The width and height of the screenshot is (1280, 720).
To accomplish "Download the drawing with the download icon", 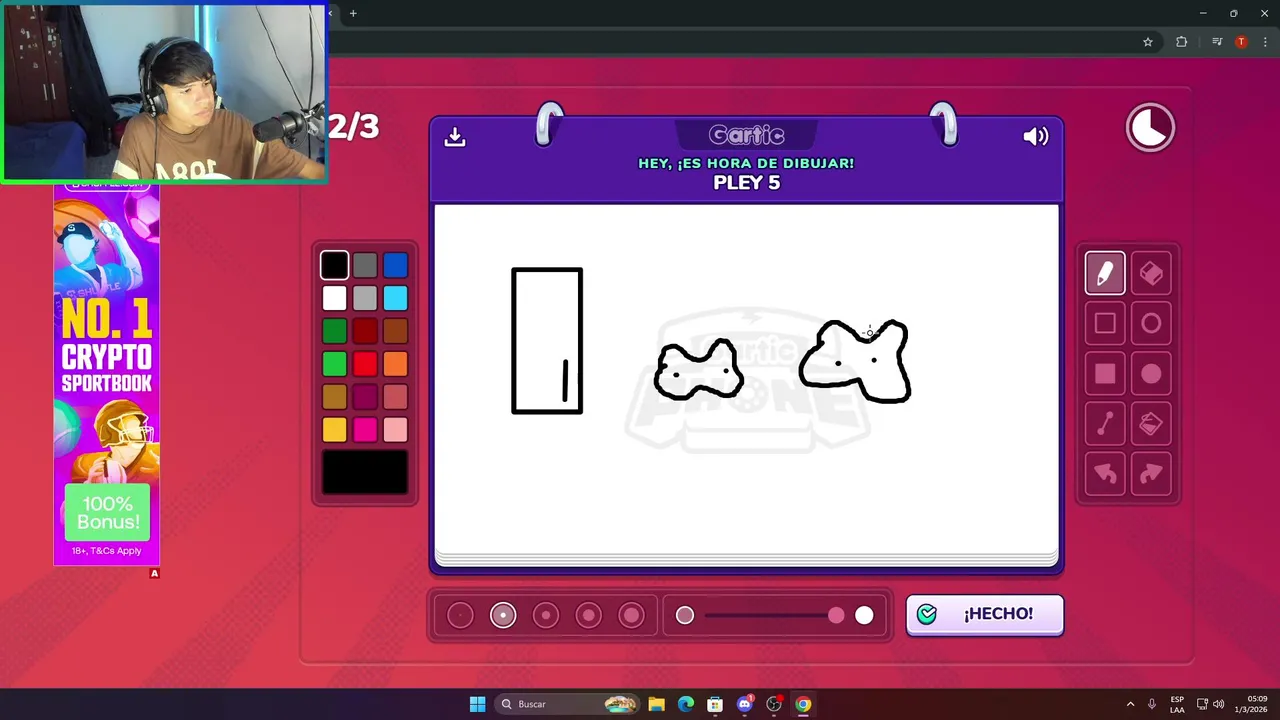I will coord(455,137).
